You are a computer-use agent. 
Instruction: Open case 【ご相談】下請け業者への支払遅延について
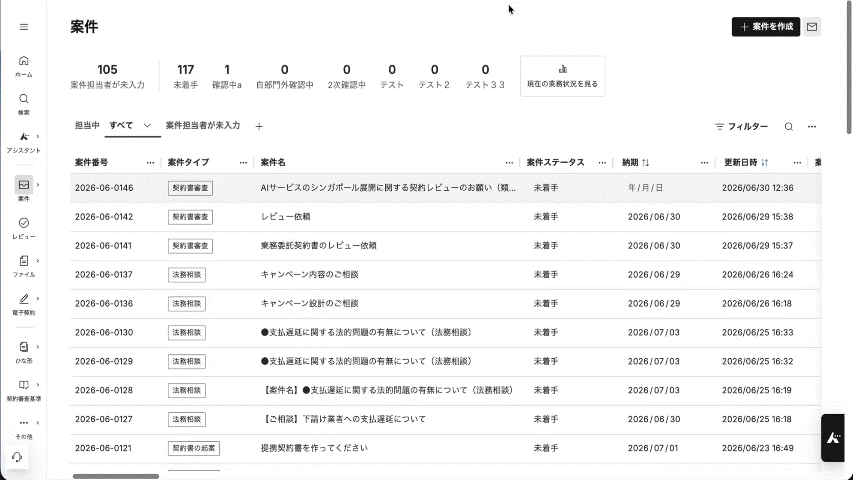point(344,419)
